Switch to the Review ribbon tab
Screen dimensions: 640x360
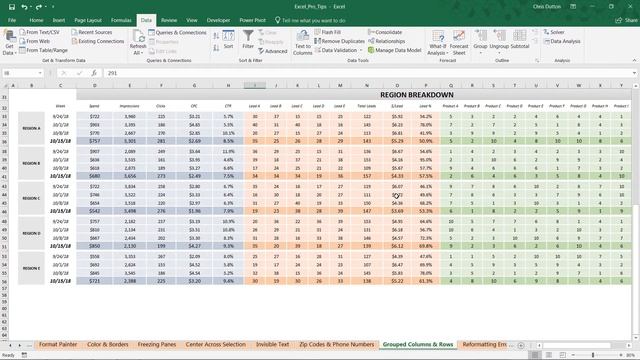tap(169, 20)
